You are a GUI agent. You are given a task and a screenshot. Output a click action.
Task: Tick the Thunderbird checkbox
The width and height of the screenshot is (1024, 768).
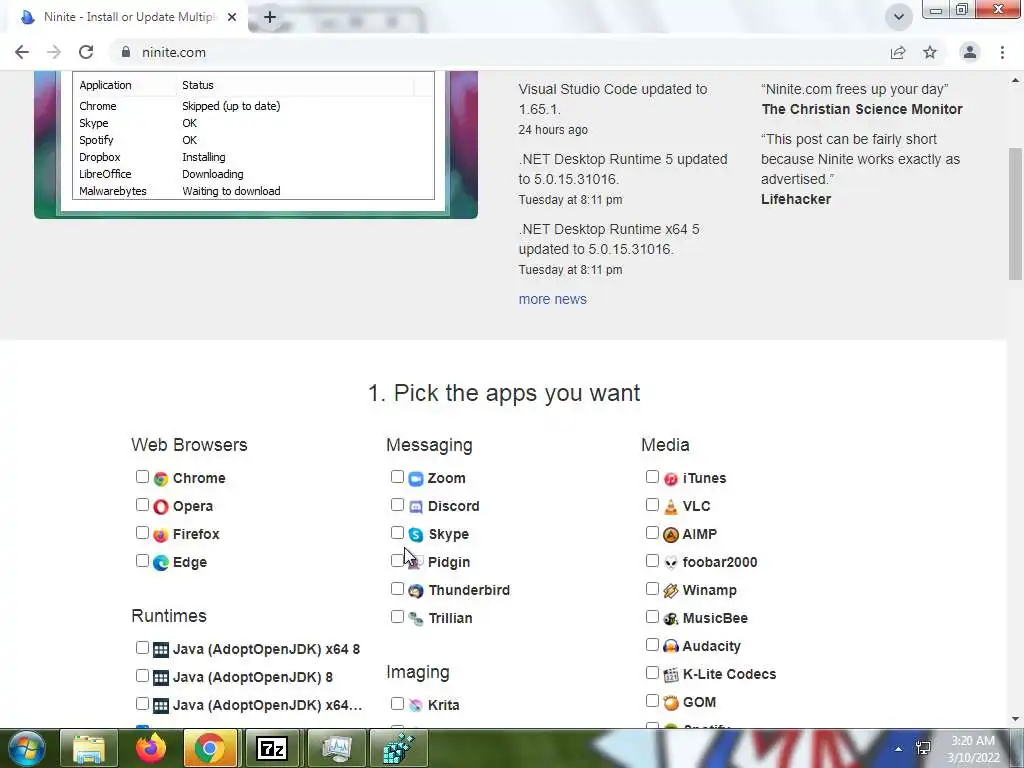click(x=397, y=589)
